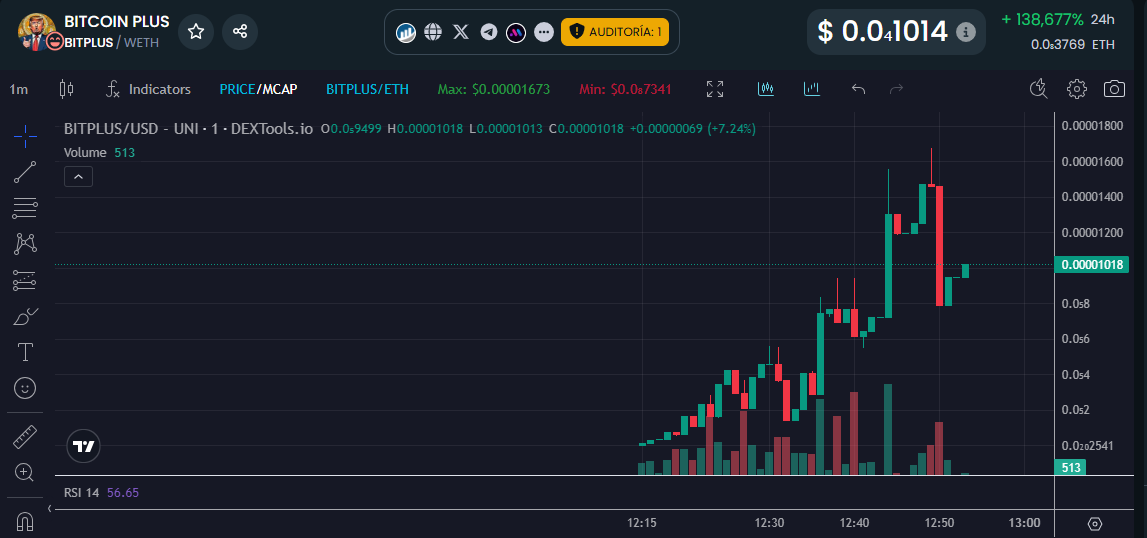Click the Volume 513 legend label

pyautogui.click(x=99, y=152)
